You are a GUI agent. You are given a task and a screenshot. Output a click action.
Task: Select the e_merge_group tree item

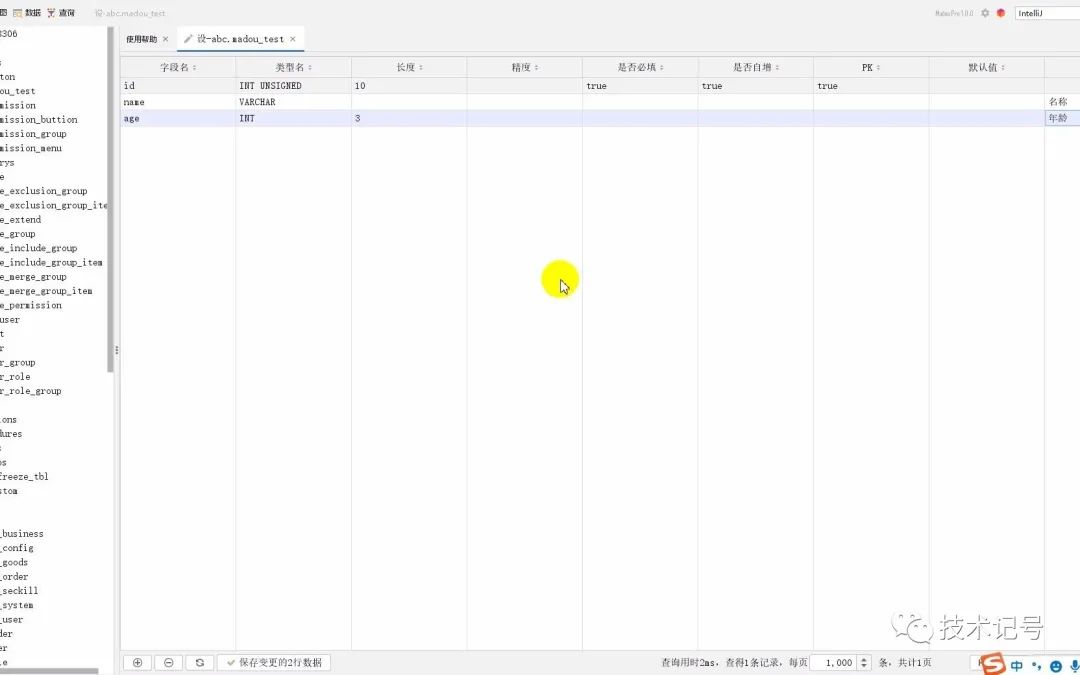click(33, 277)
